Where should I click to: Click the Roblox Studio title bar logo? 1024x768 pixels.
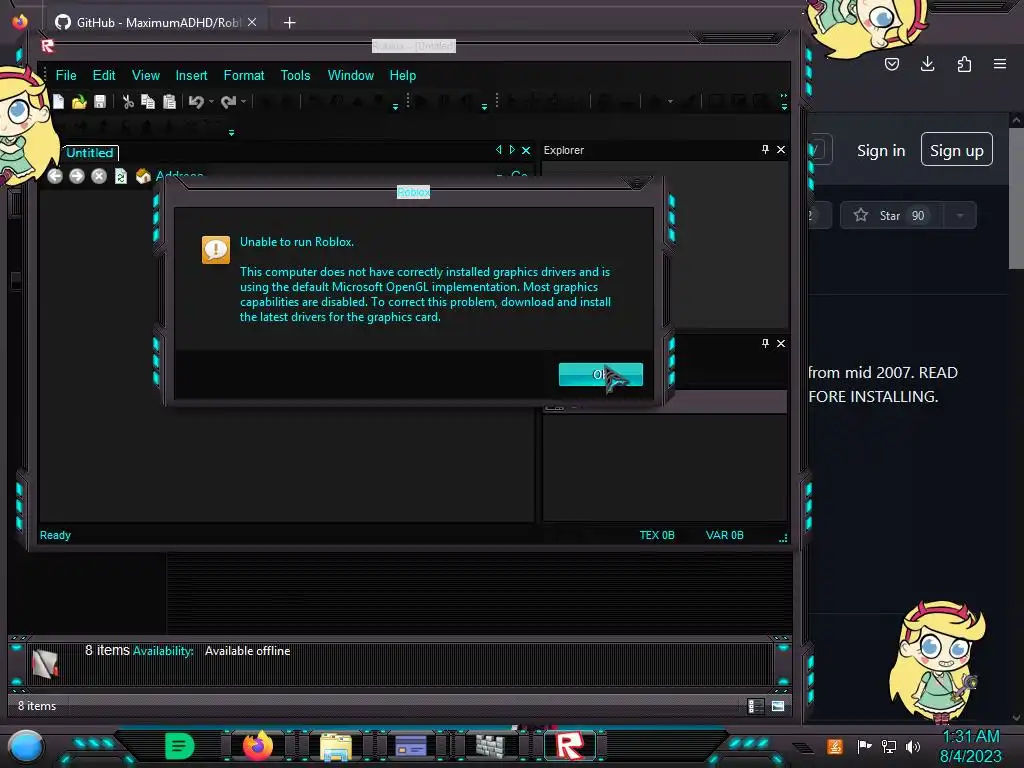[47, 46]
